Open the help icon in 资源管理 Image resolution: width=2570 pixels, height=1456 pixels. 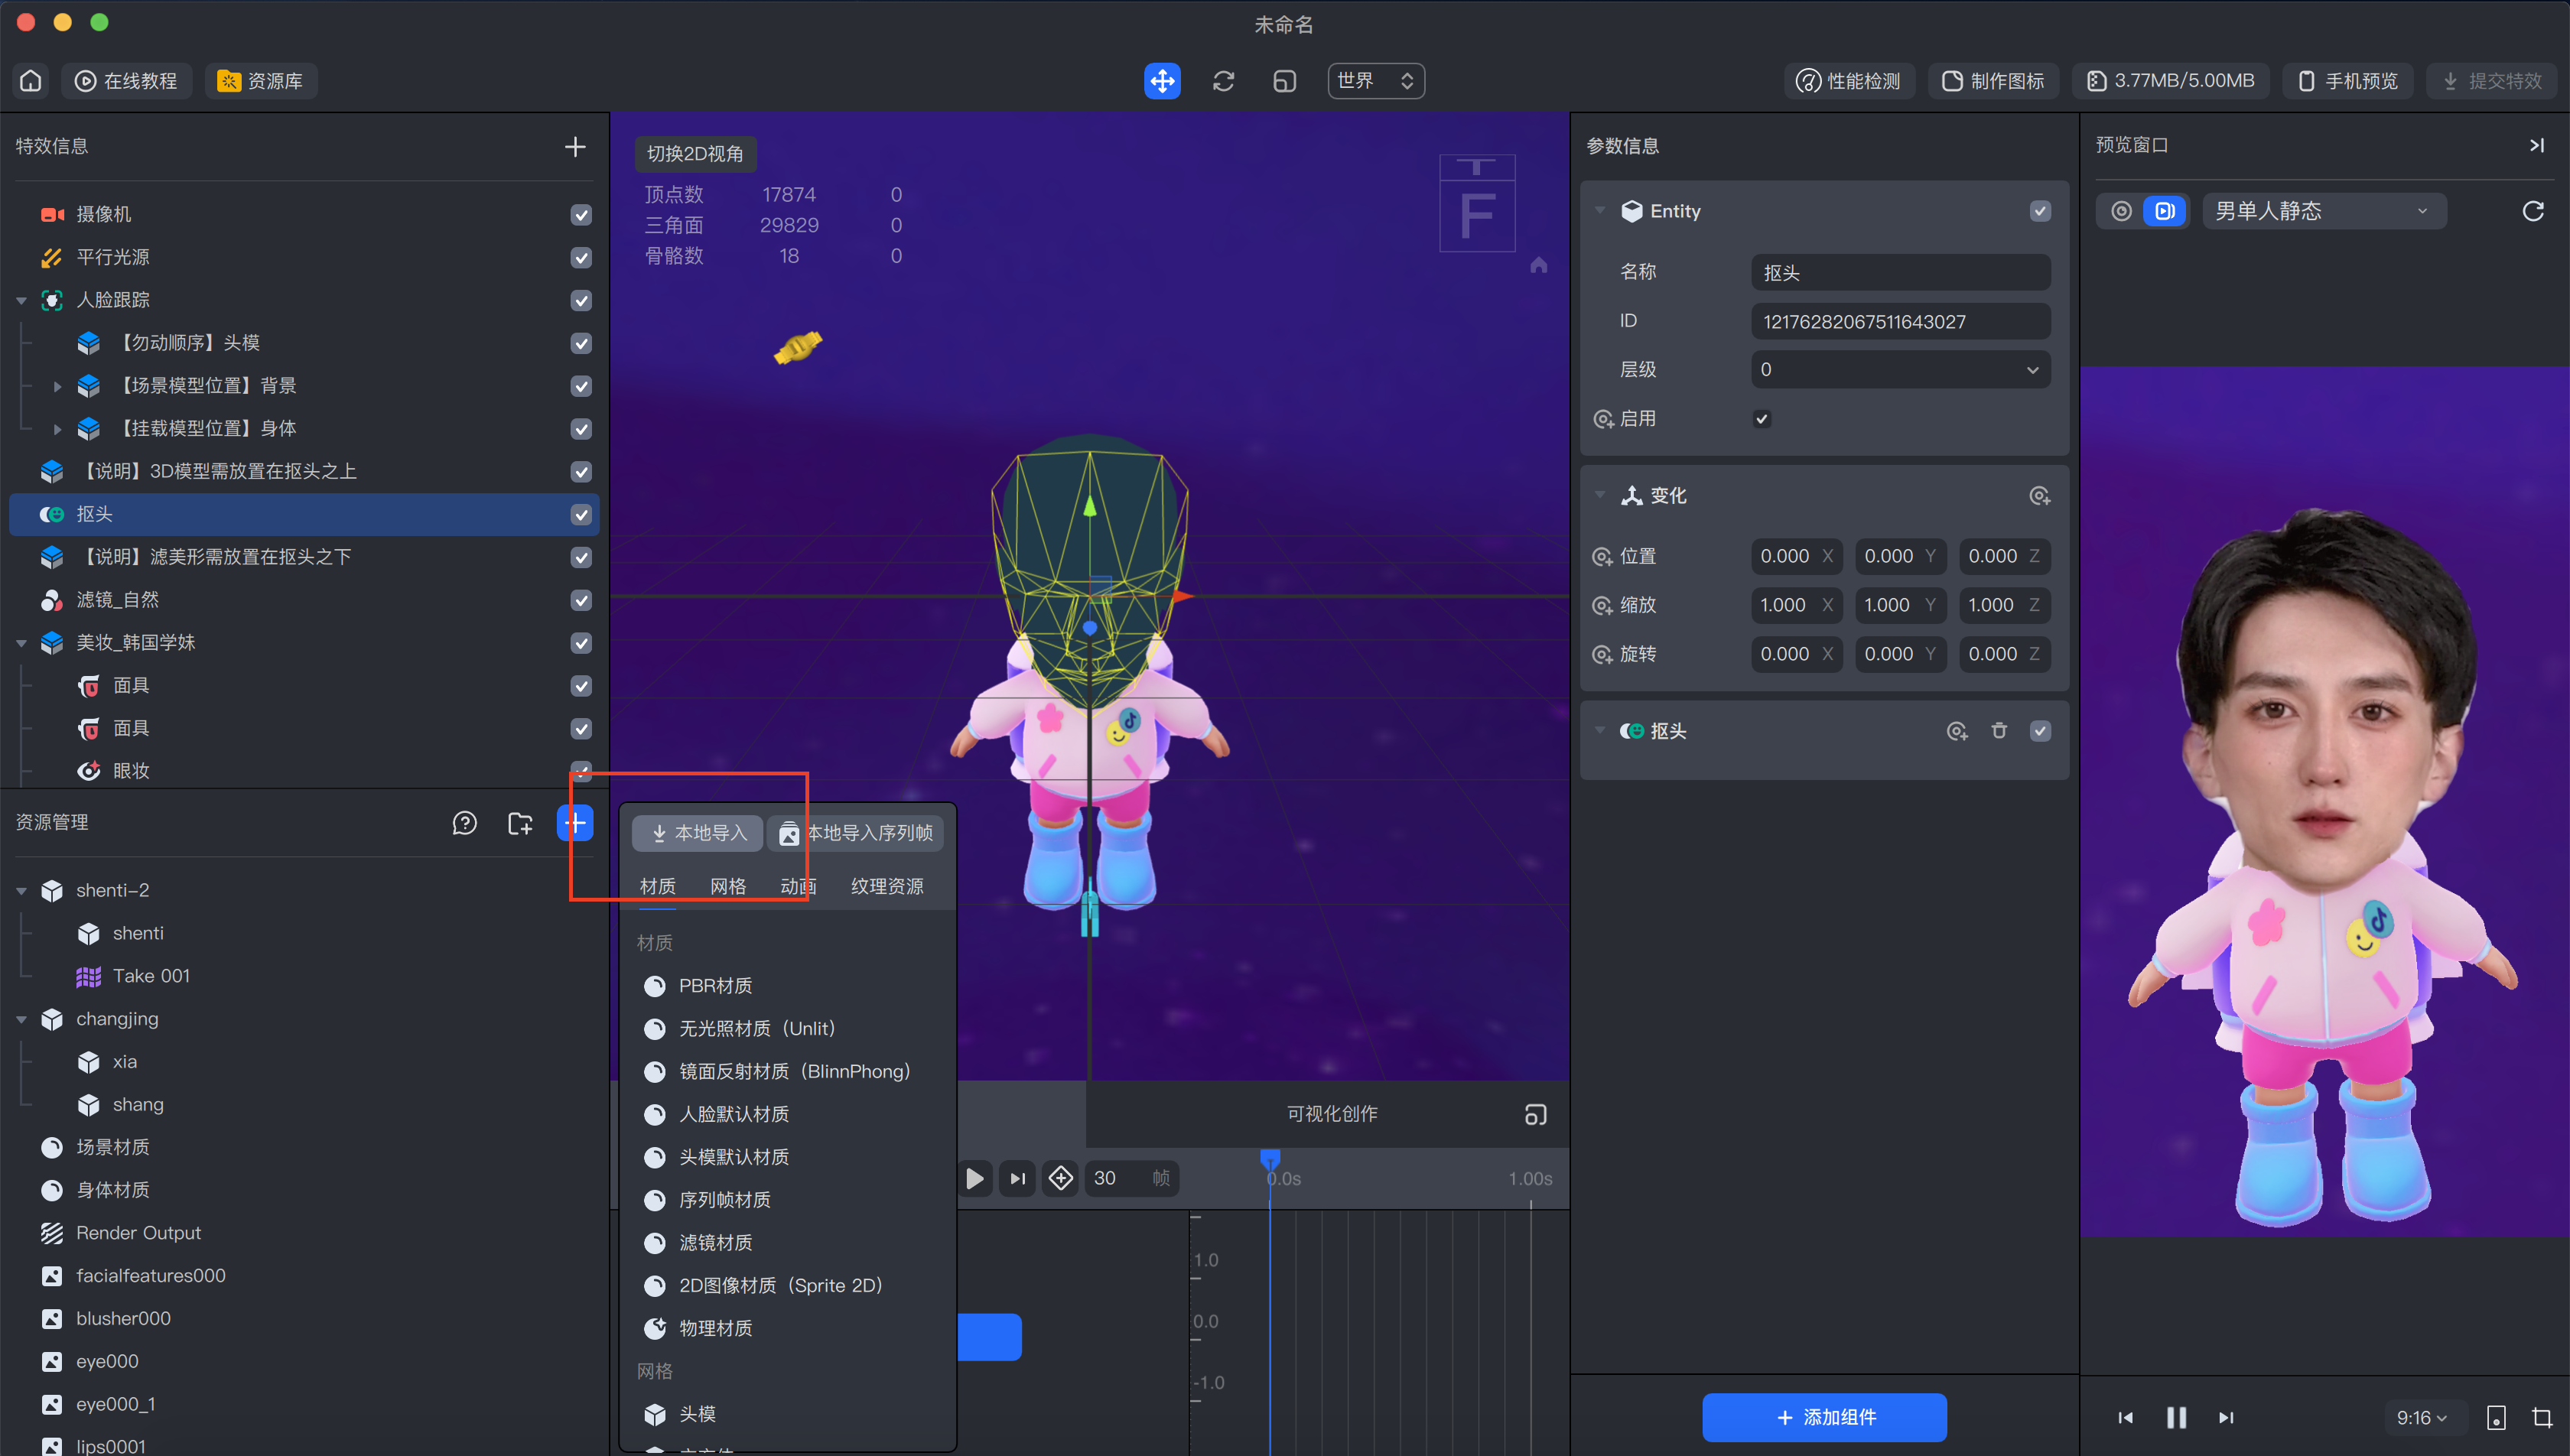point(464,822)
